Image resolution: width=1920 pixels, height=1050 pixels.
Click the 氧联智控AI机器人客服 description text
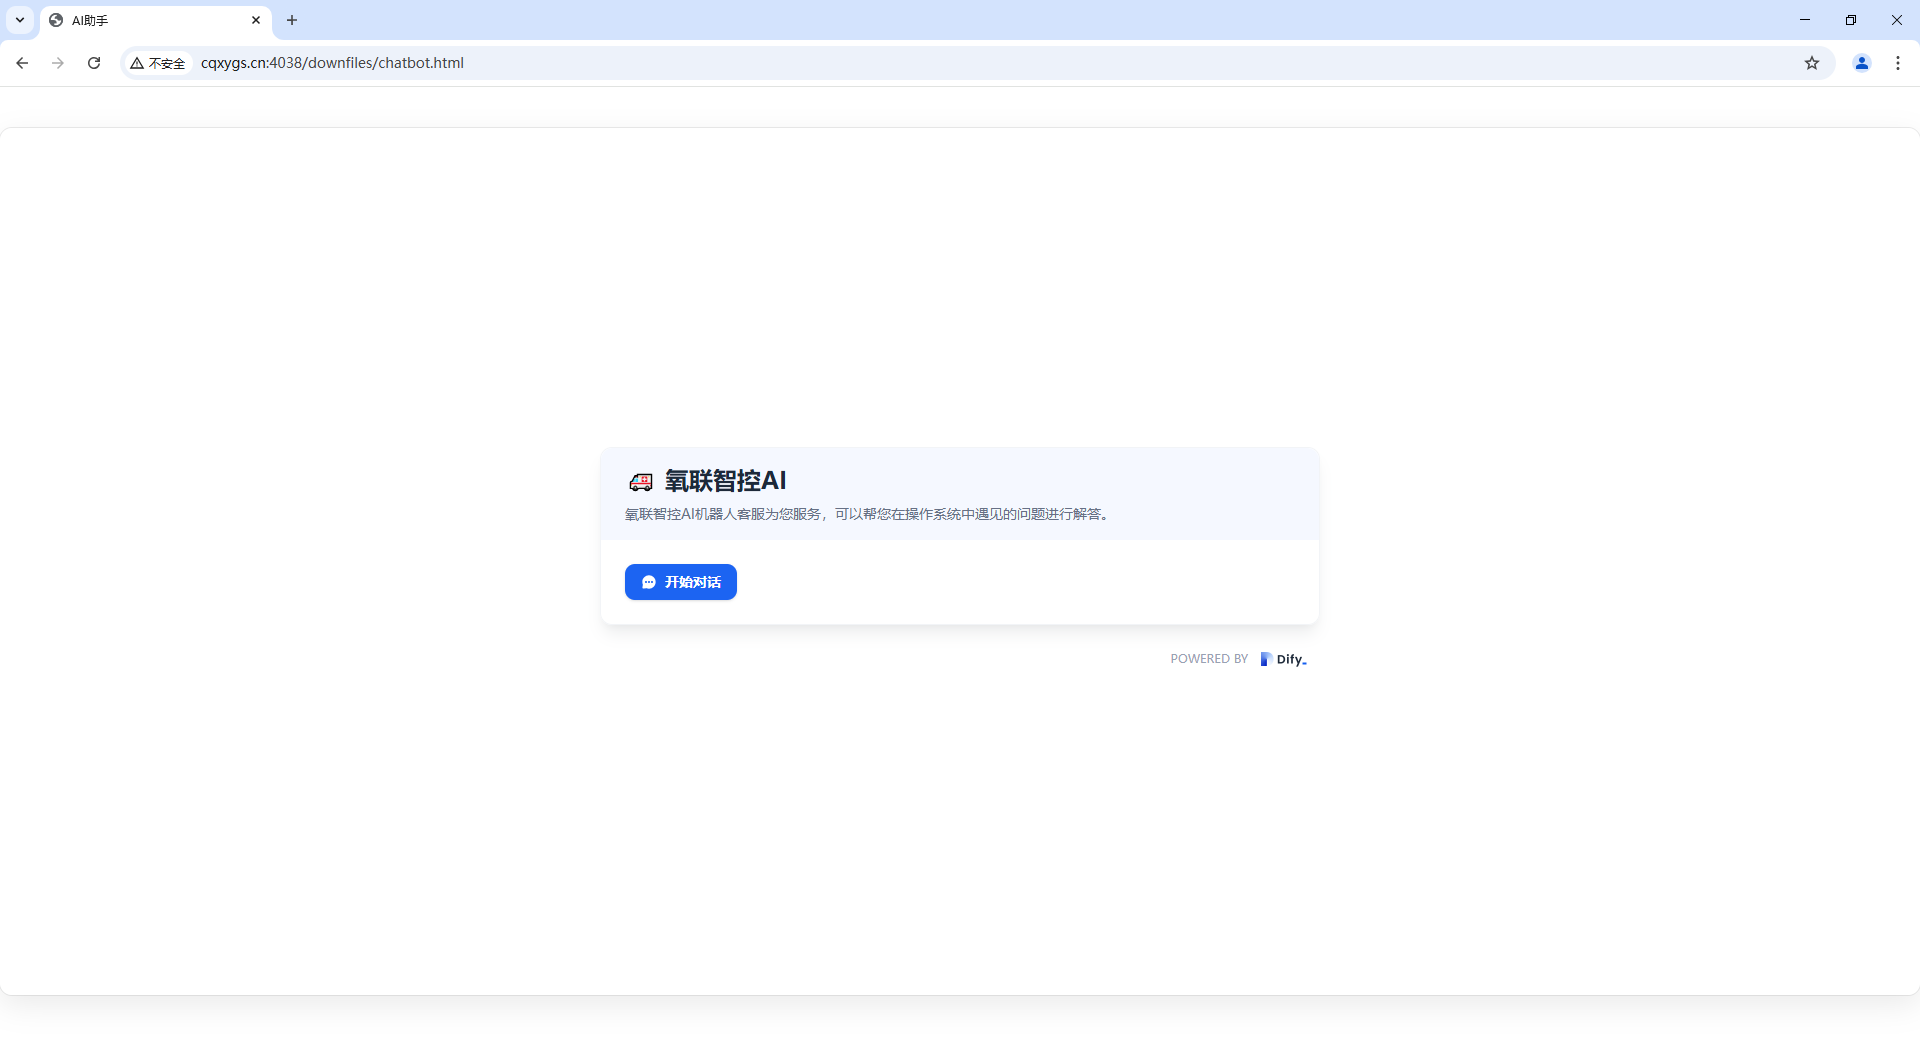coord(867,514)
